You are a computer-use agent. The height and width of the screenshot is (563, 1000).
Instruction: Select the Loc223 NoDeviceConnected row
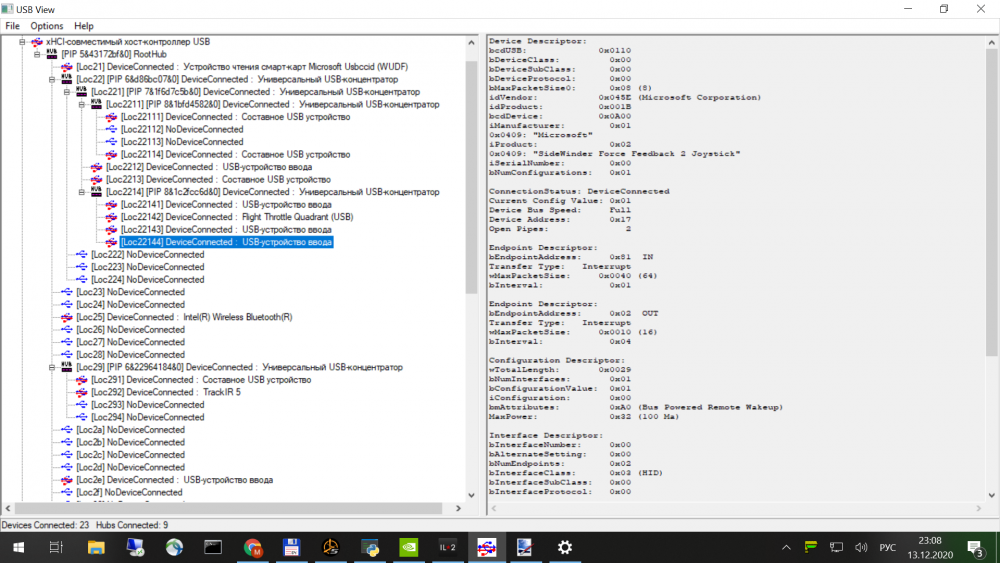pos(147,267)
